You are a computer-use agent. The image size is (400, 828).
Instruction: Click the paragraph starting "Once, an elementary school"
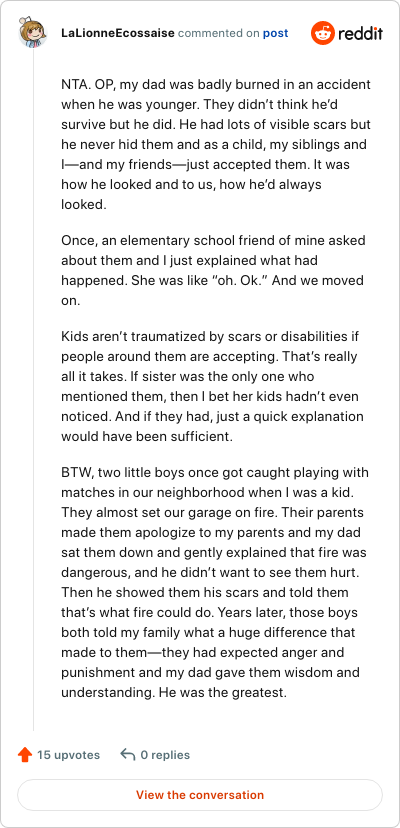tap(213, 270)
